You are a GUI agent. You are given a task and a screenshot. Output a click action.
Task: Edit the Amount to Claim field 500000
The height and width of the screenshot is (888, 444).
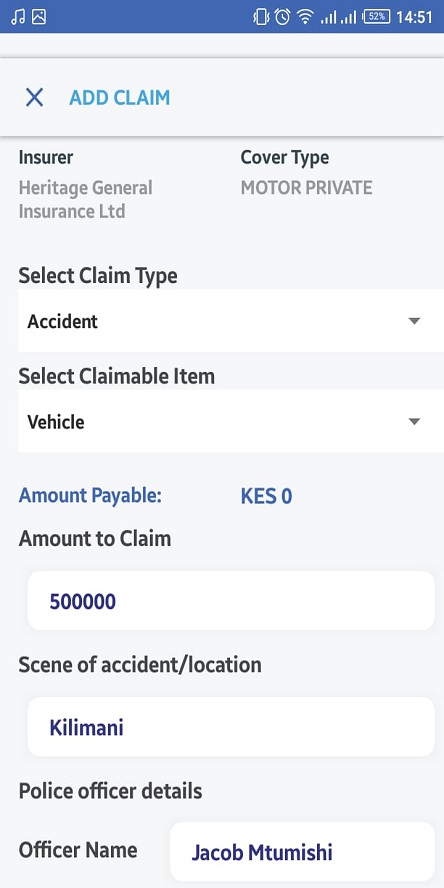[231, 600]
